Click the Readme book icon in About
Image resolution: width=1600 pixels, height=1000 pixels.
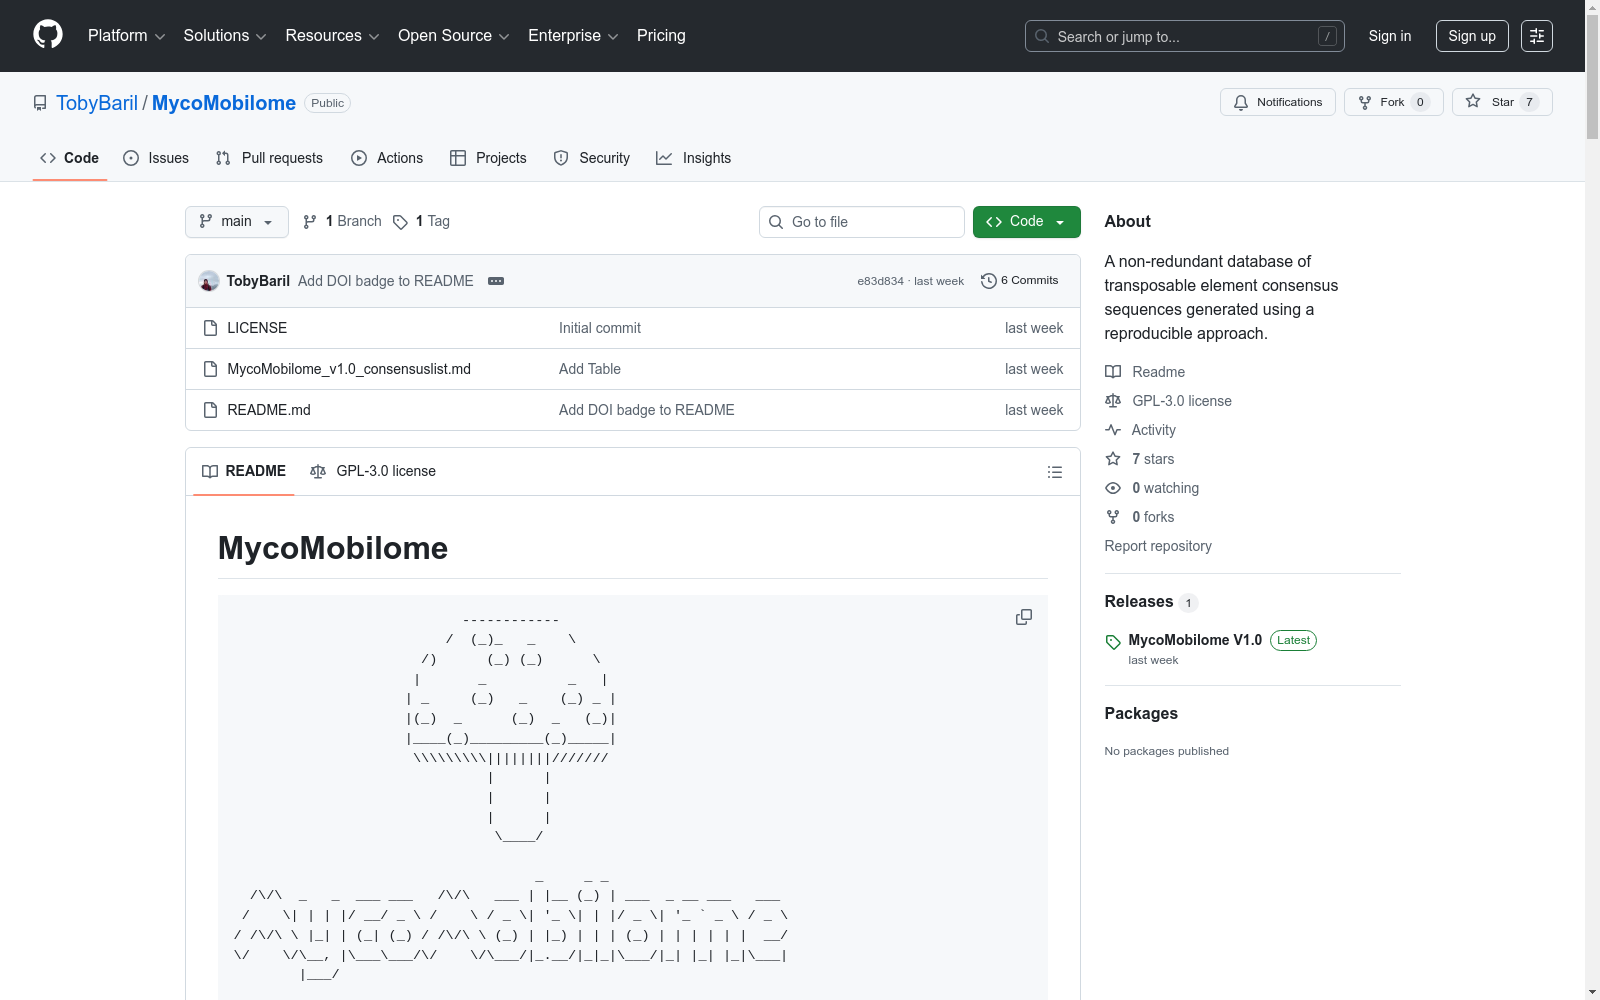[1113, 372]
